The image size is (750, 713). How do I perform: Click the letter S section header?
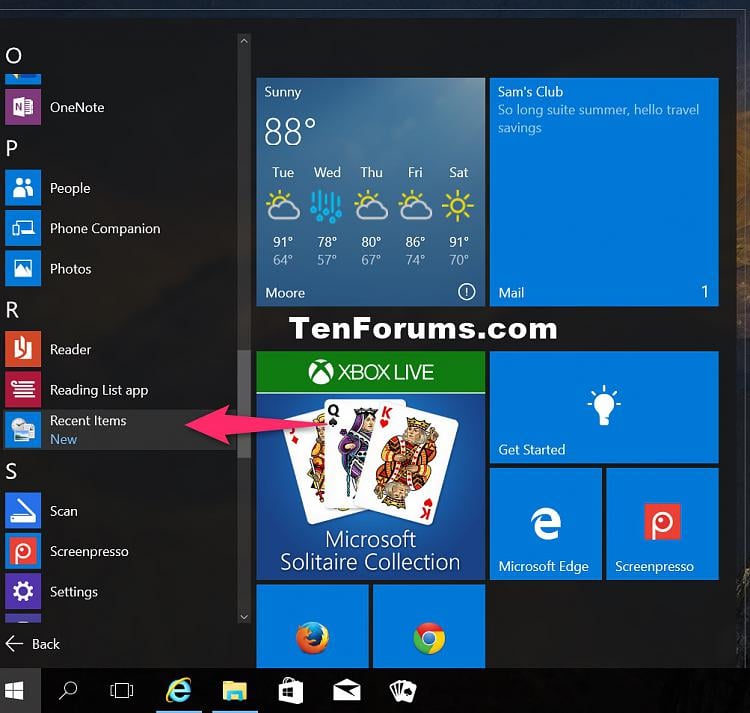coord(11,472)
